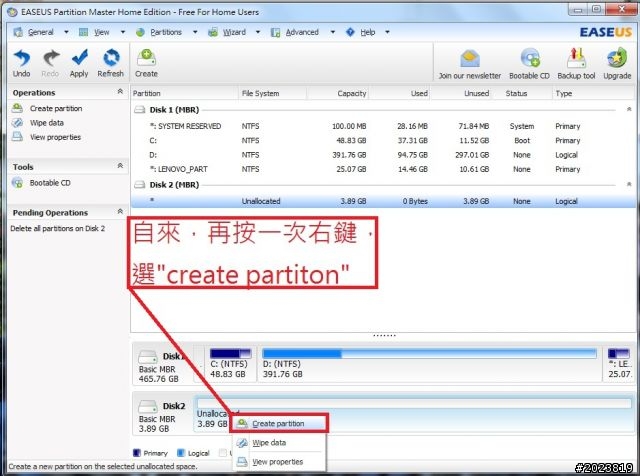Image resolution: width=640 pixels, height=476 pixels.
Task: Open the Partitions menu dropdown arrow
Action: pyautogui.click(x=195, y=32)
